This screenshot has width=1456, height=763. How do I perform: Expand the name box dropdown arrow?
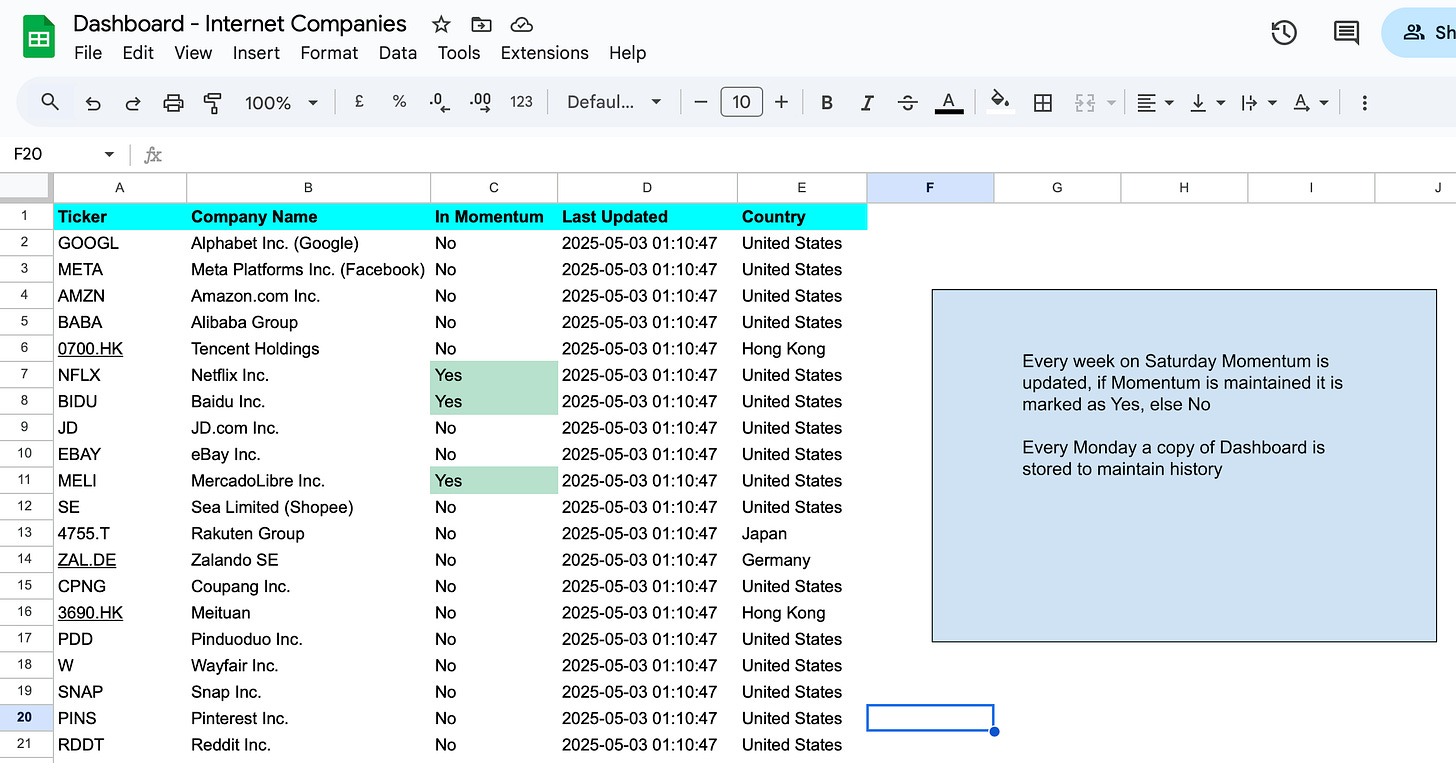point(109,155)
